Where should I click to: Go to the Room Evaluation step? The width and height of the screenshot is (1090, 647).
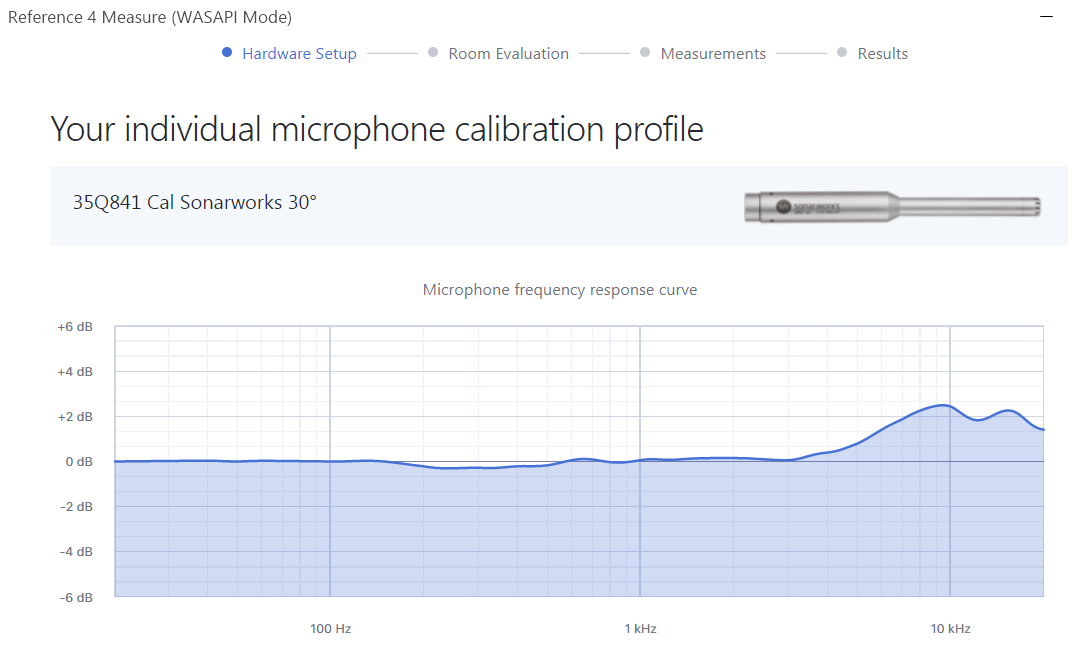coord(508,54)
